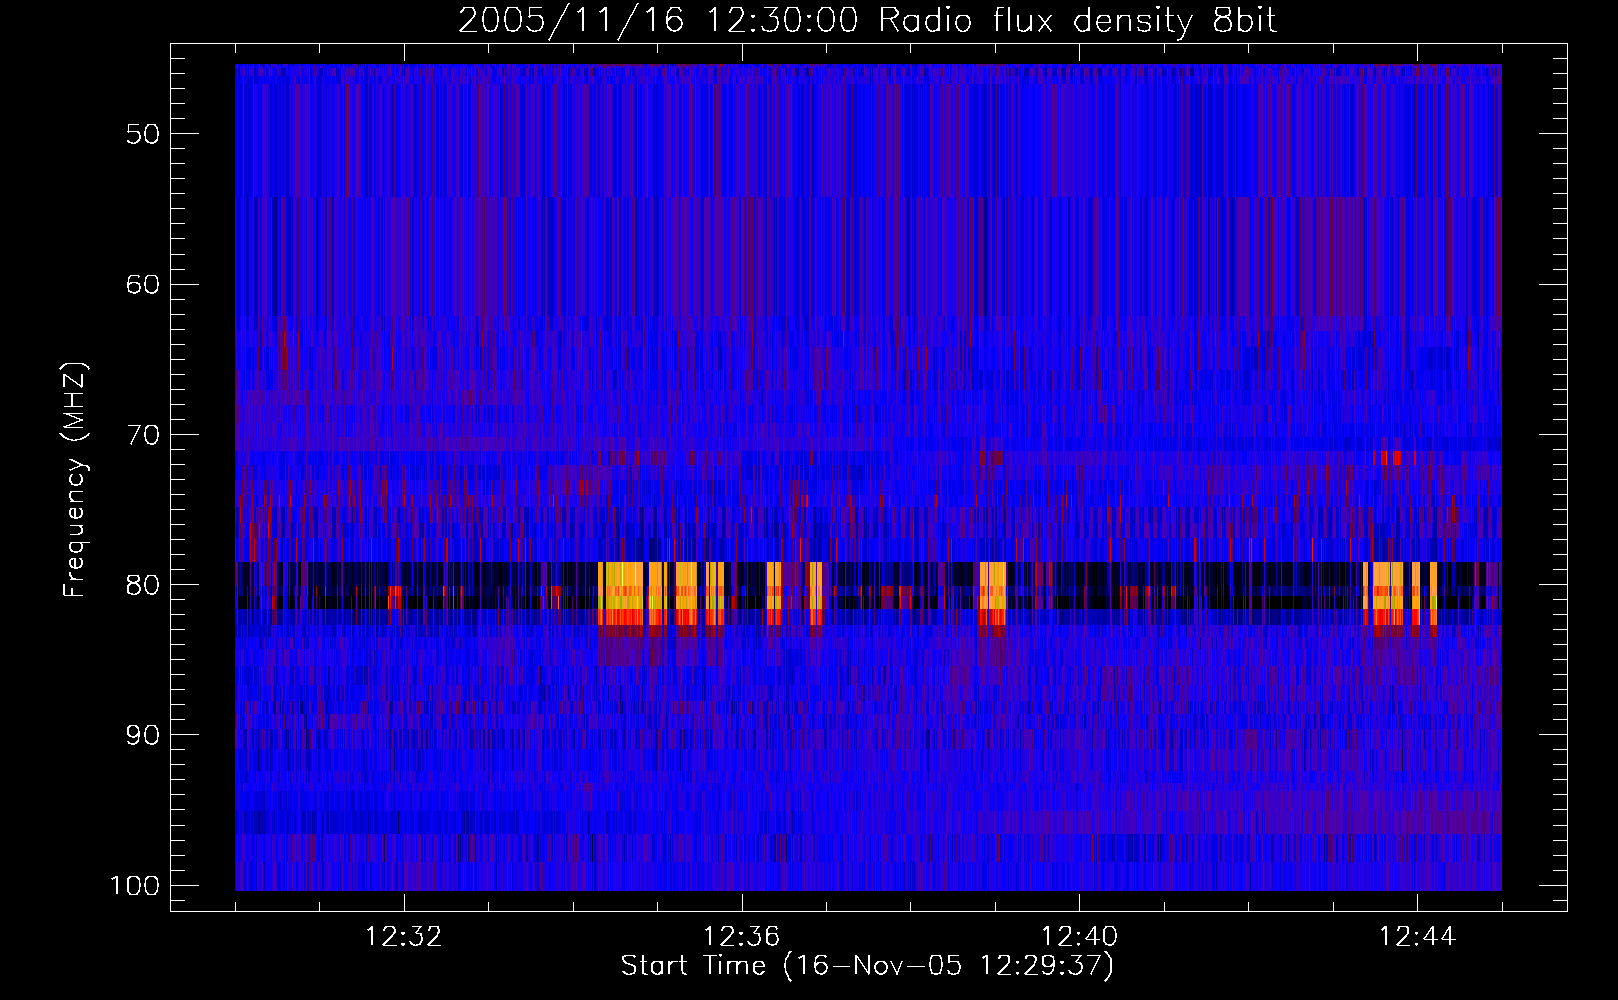The width and height of the screenshot is (1618, 1000).
Task: Click the 80 frequency tick label
Action: [x=143, y=585]
